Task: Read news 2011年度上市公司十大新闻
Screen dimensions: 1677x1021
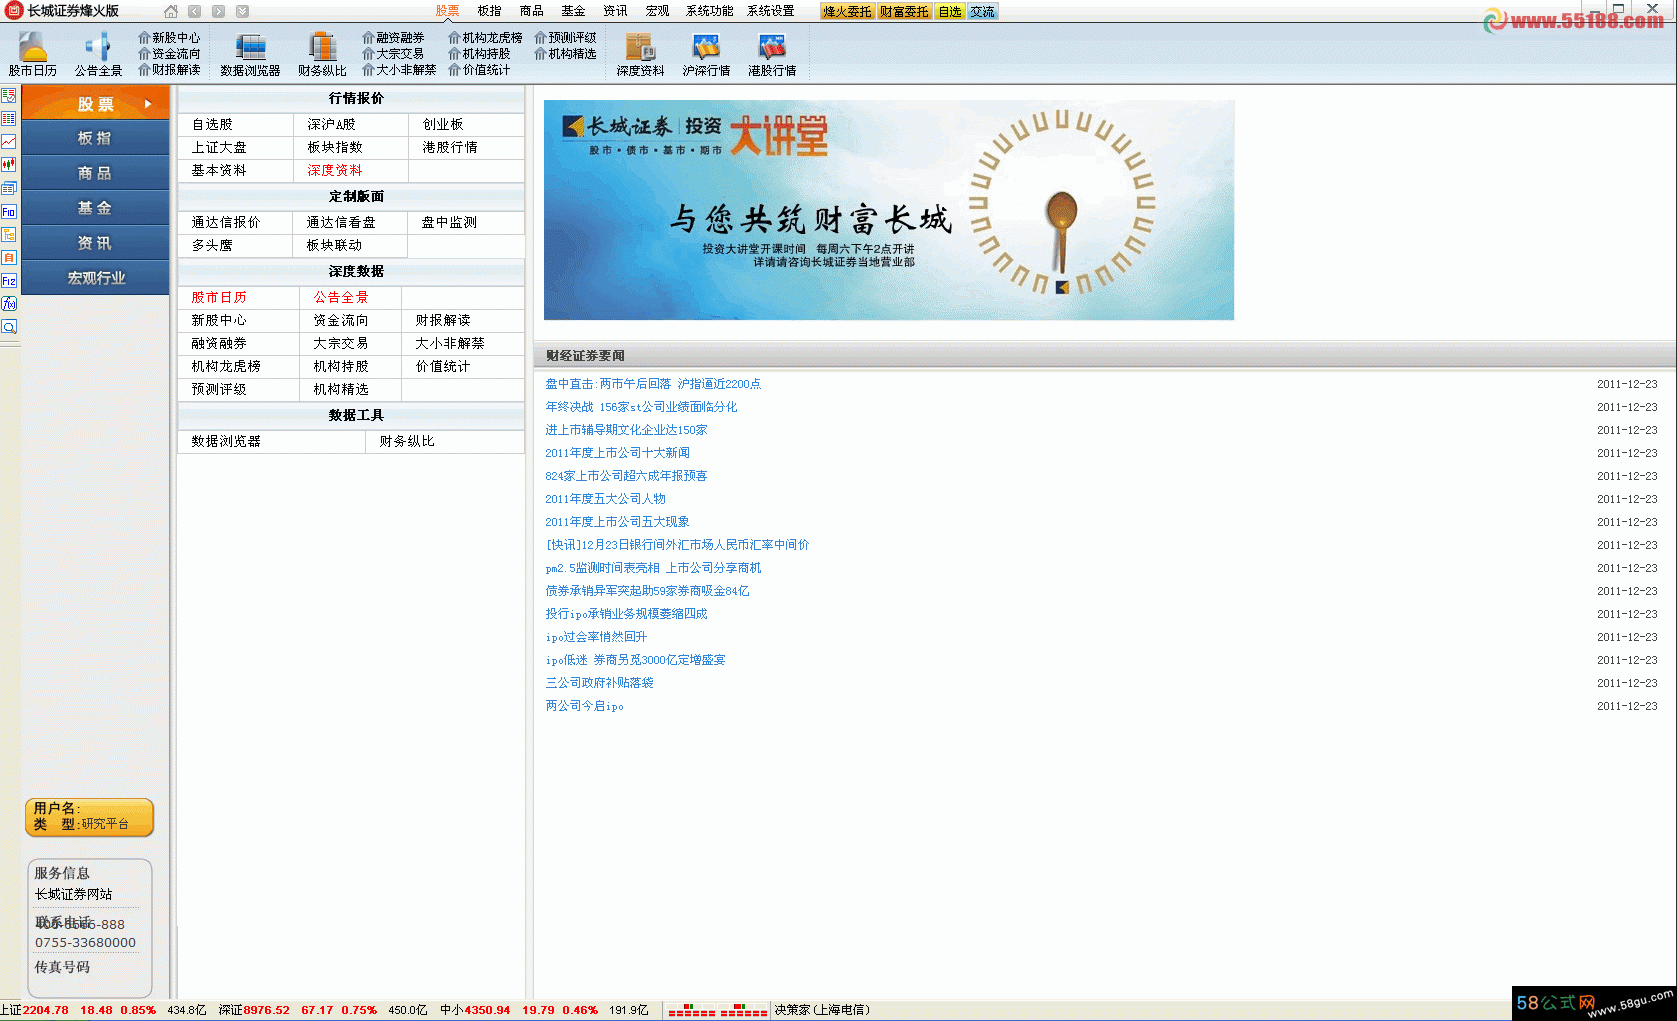Action: pos(617,453)
